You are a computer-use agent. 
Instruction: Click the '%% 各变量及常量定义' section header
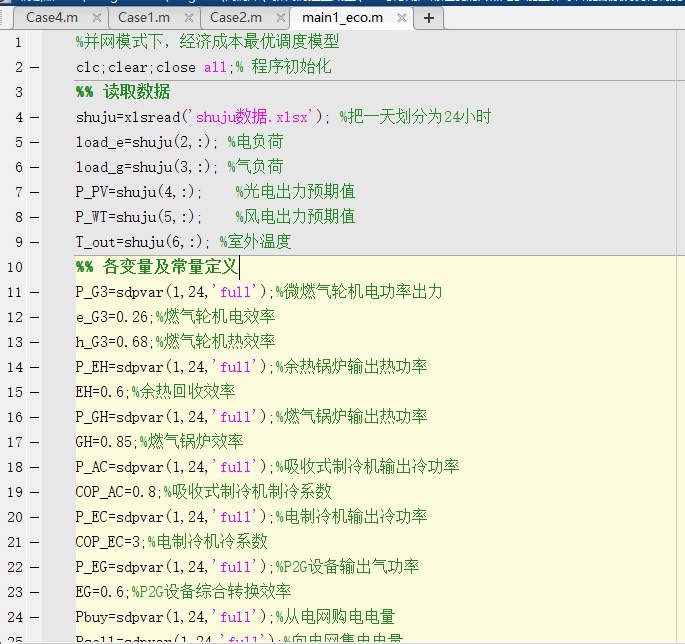point(156,267)
